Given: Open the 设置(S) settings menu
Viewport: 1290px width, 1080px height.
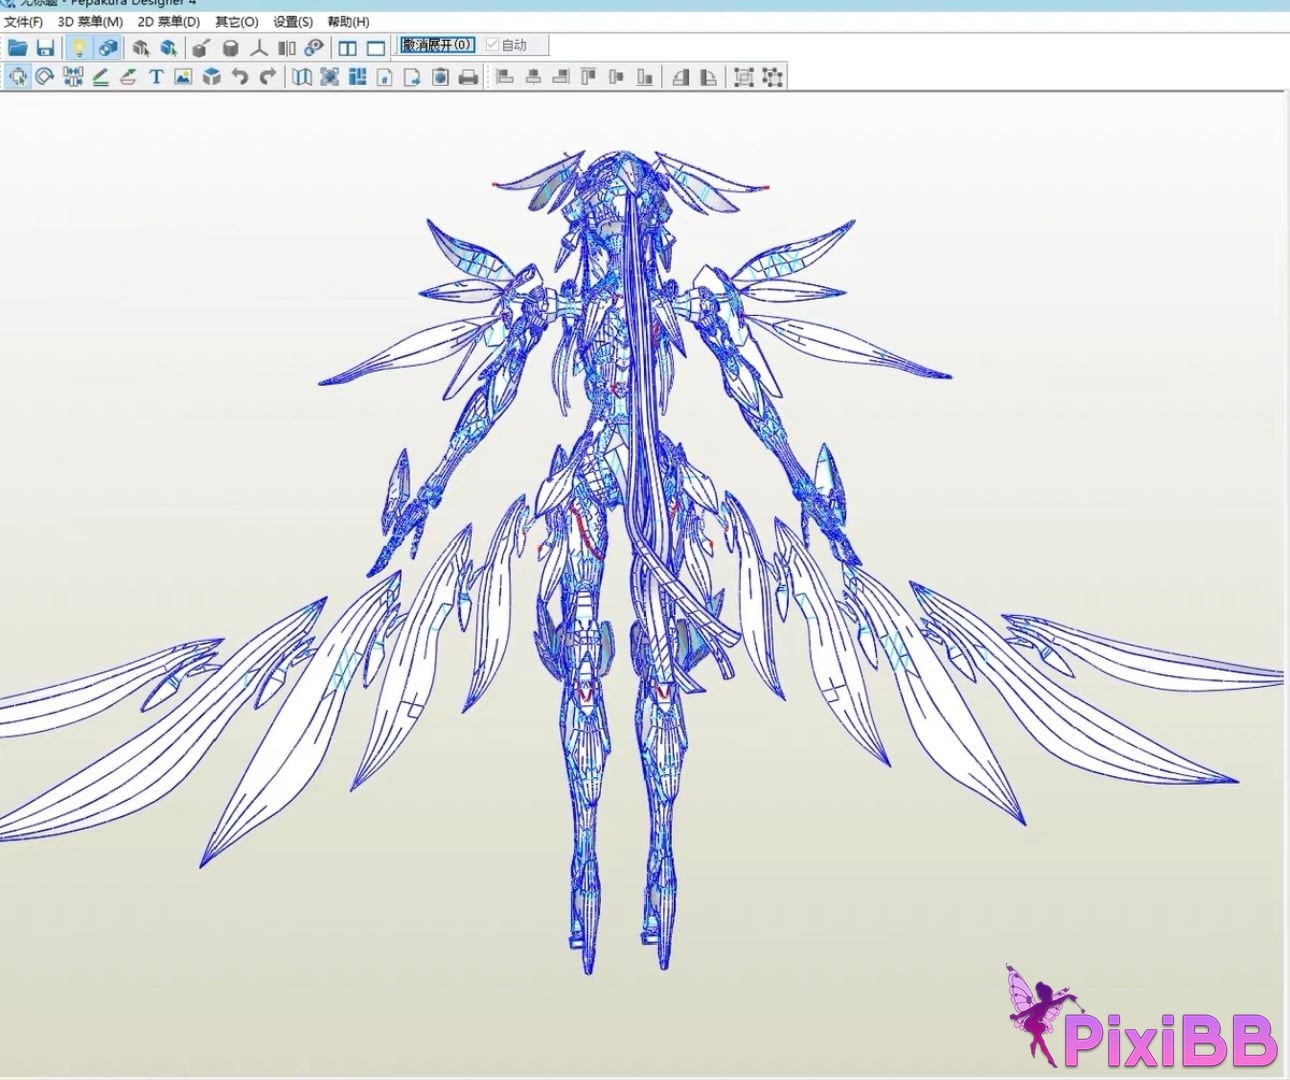Looking at the screenshot, I should 292,21.
